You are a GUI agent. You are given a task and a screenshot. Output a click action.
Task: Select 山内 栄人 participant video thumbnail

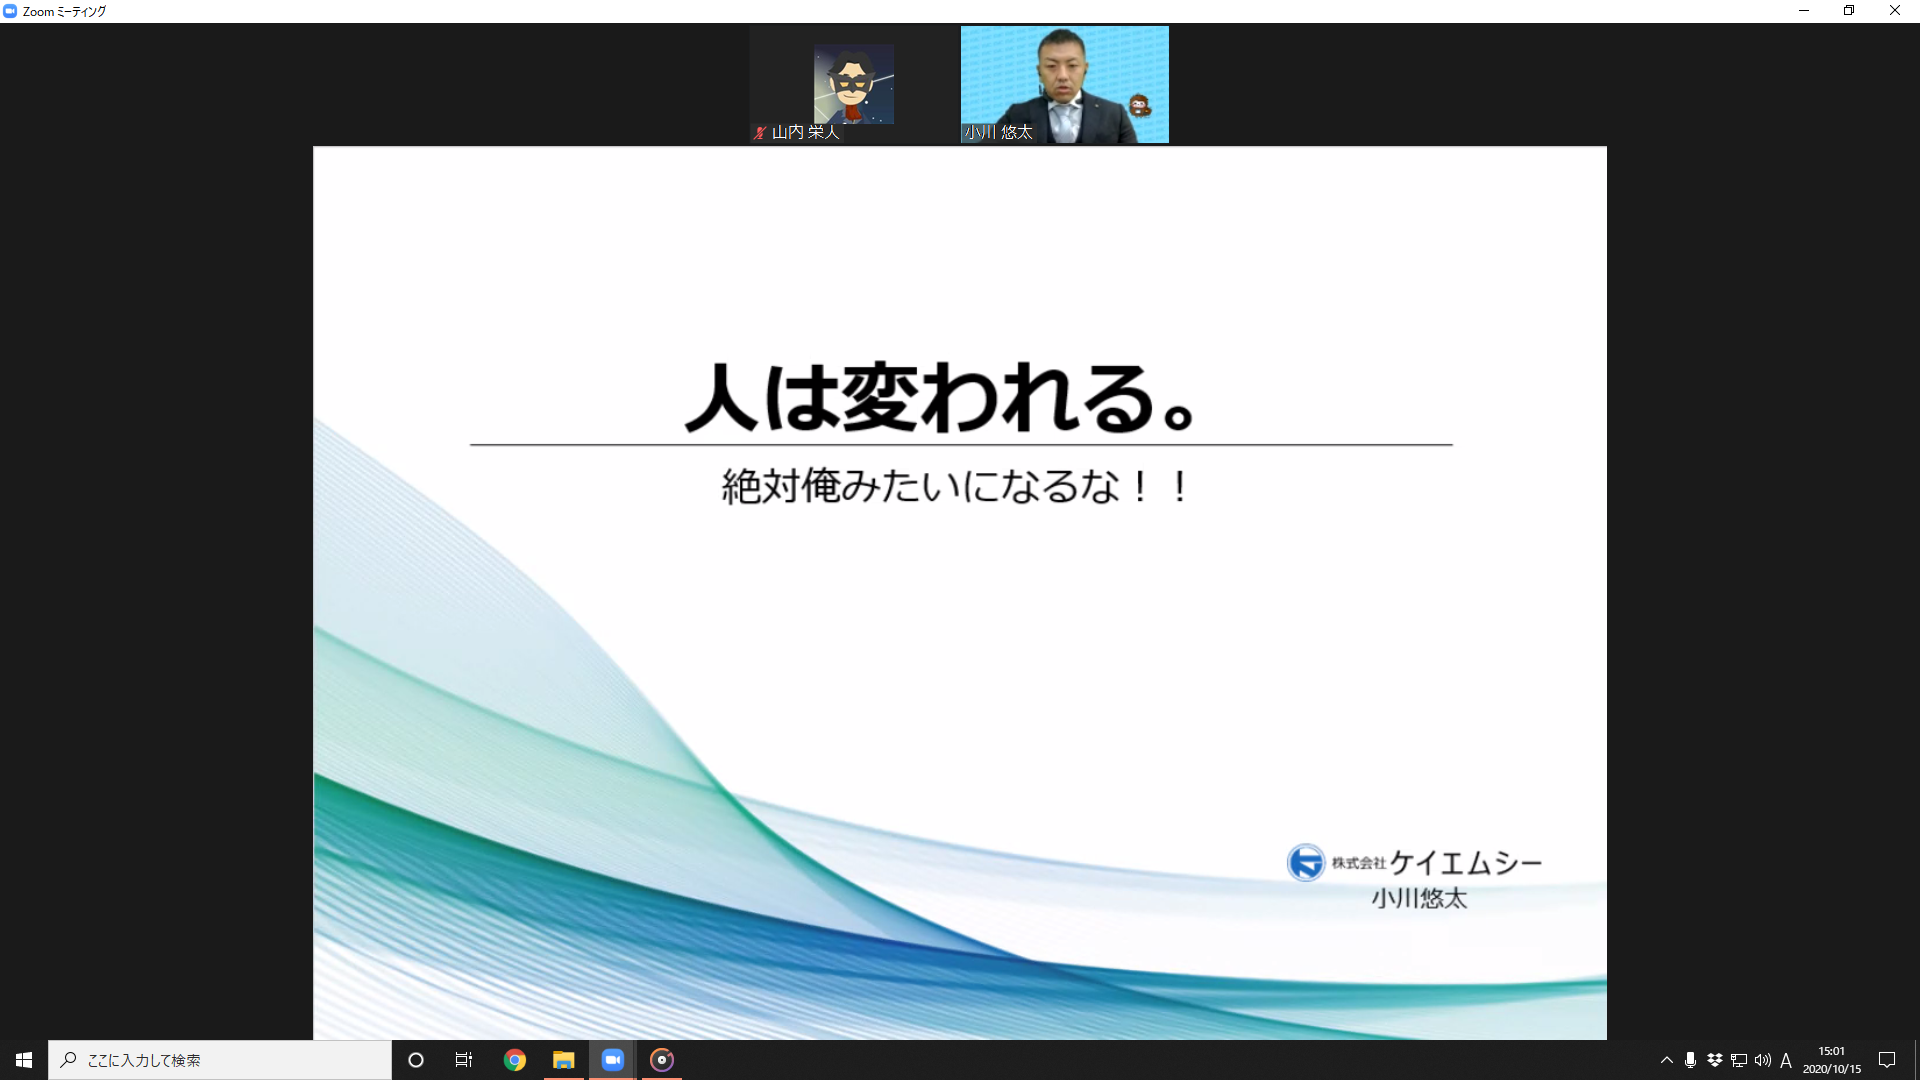click(853, 85)
